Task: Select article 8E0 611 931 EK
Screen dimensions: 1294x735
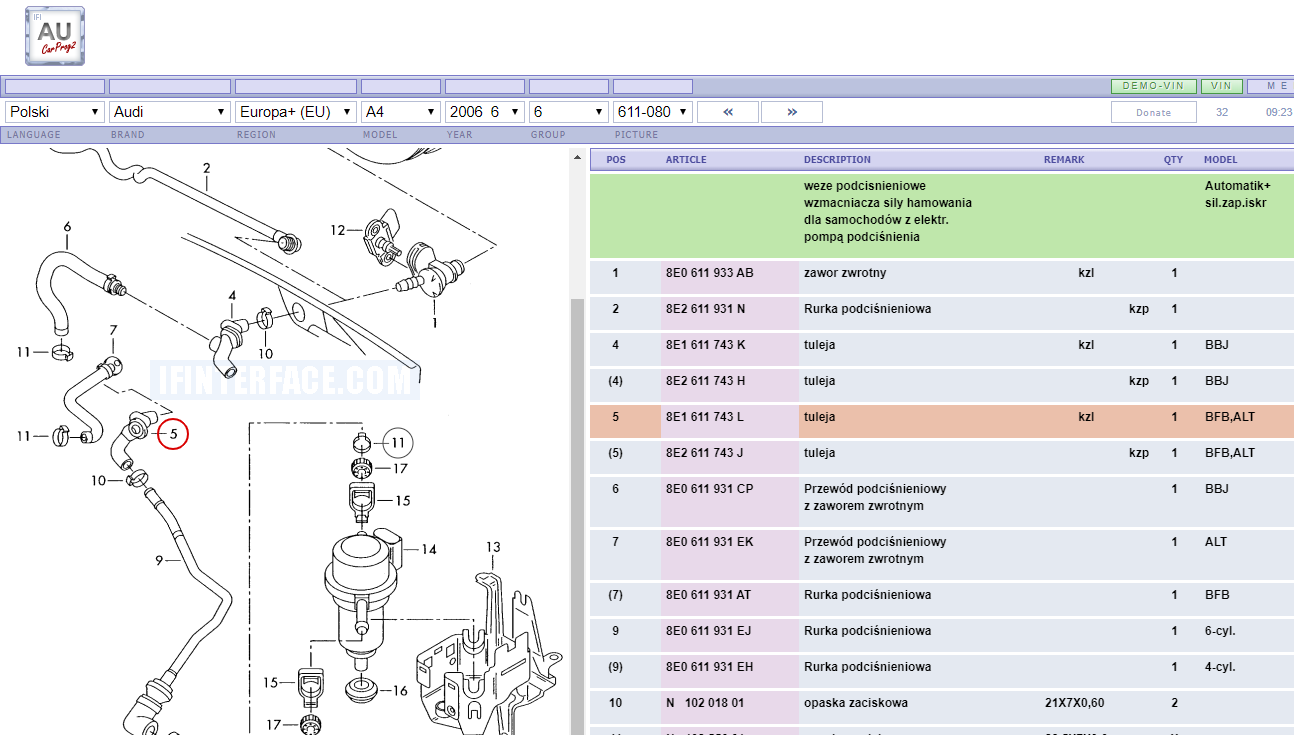Action: 709,542
